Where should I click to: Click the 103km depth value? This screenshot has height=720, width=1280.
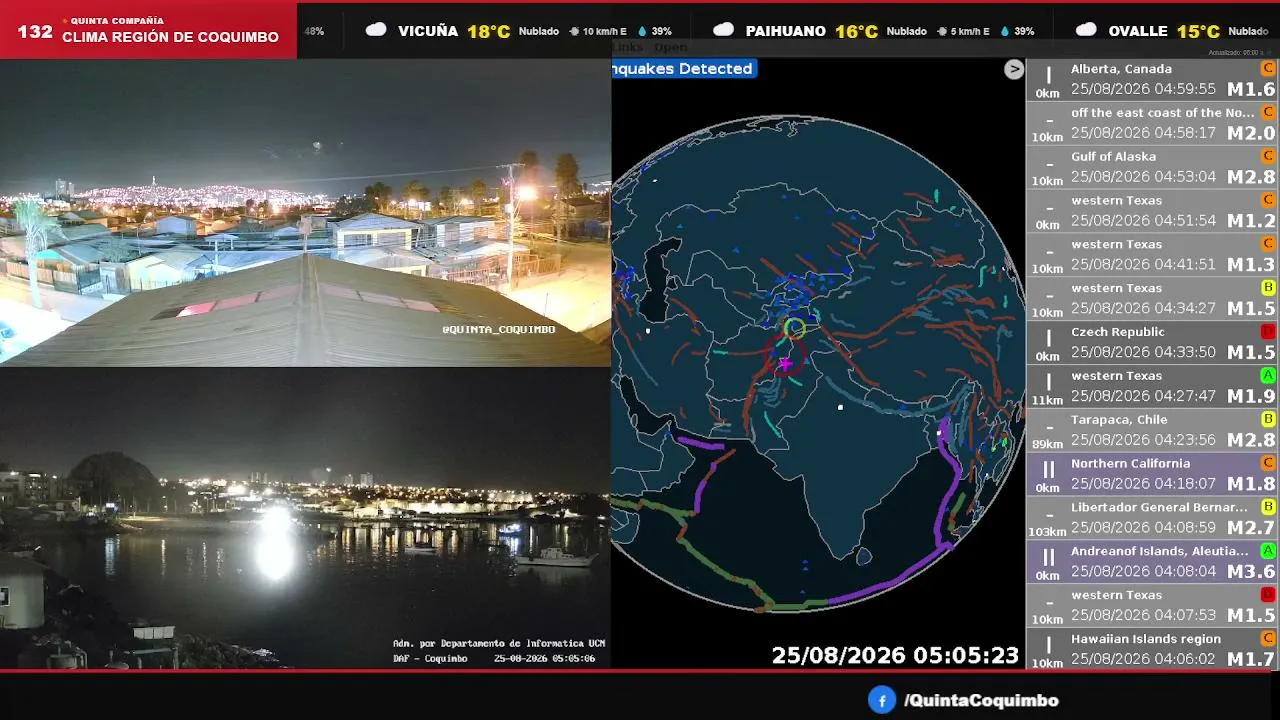coord(1048,532)
